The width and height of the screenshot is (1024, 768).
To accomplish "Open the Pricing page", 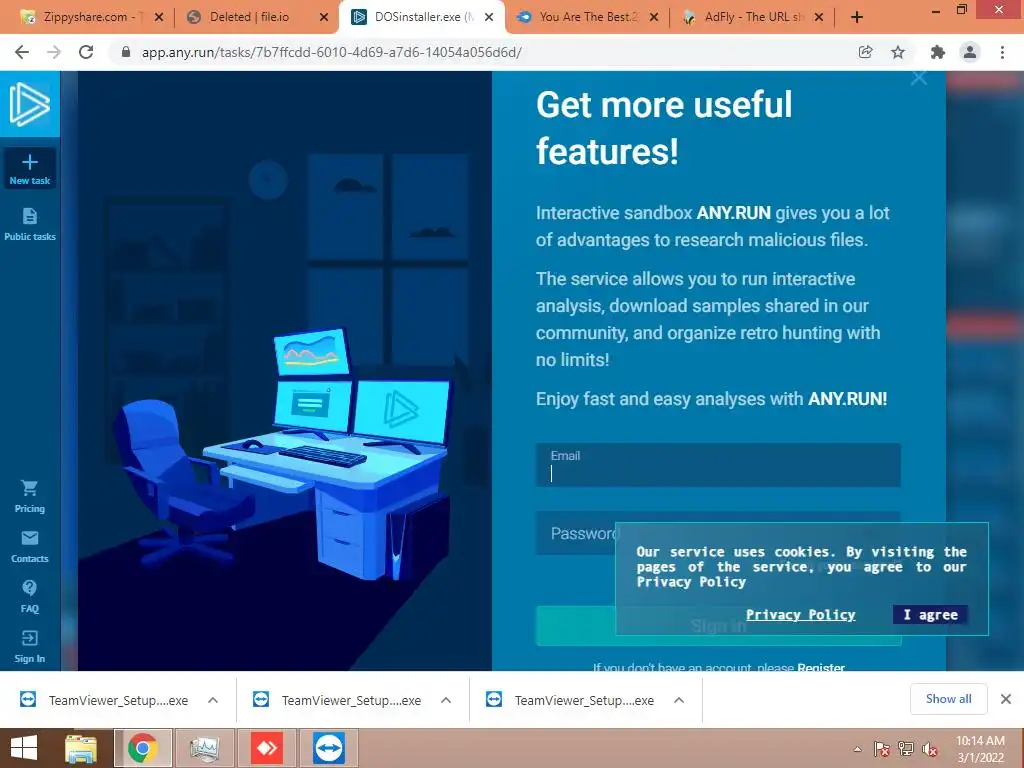I will point(29,496).
